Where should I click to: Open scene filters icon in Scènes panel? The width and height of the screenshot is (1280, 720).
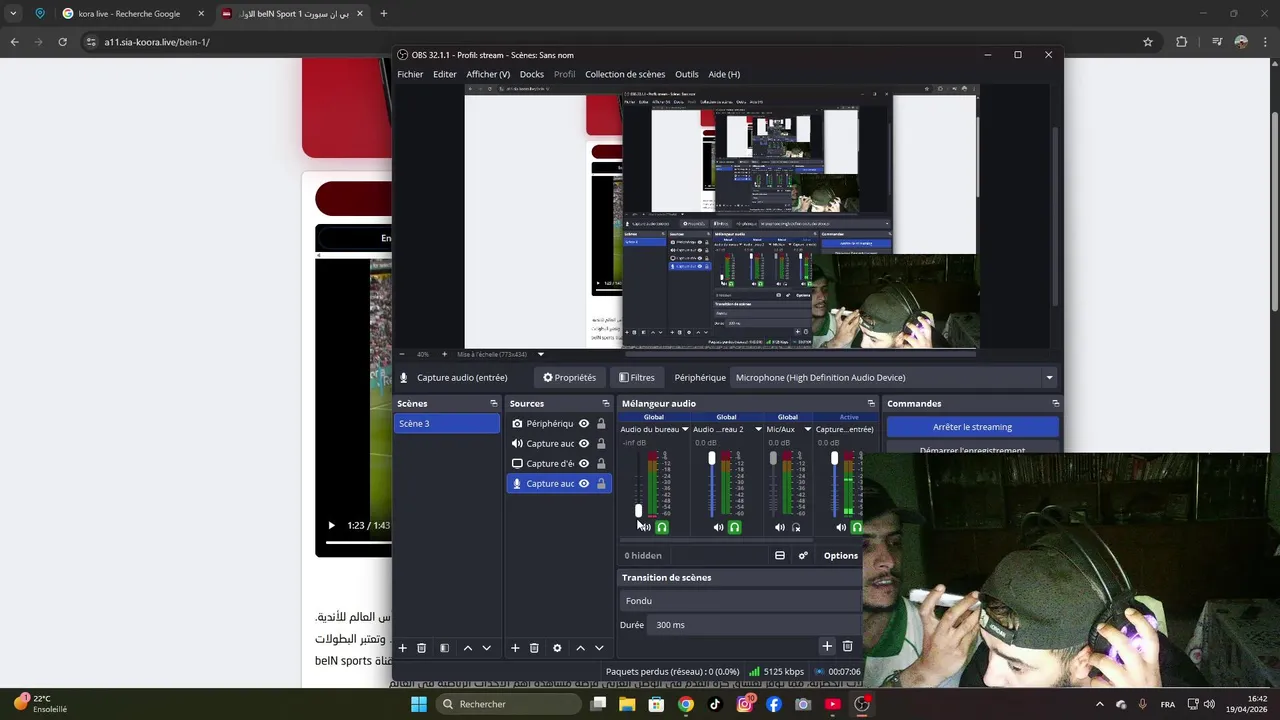coord(445,648)
